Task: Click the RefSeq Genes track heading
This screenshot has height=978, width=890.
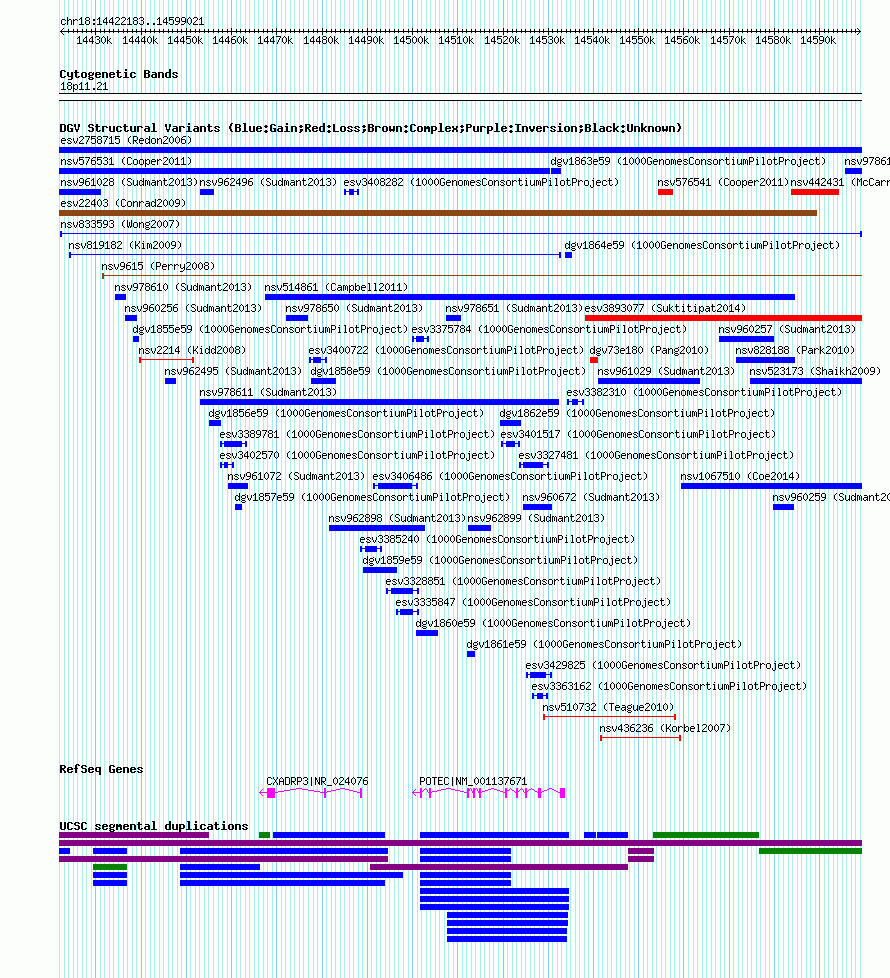Action: coord(101,770)
